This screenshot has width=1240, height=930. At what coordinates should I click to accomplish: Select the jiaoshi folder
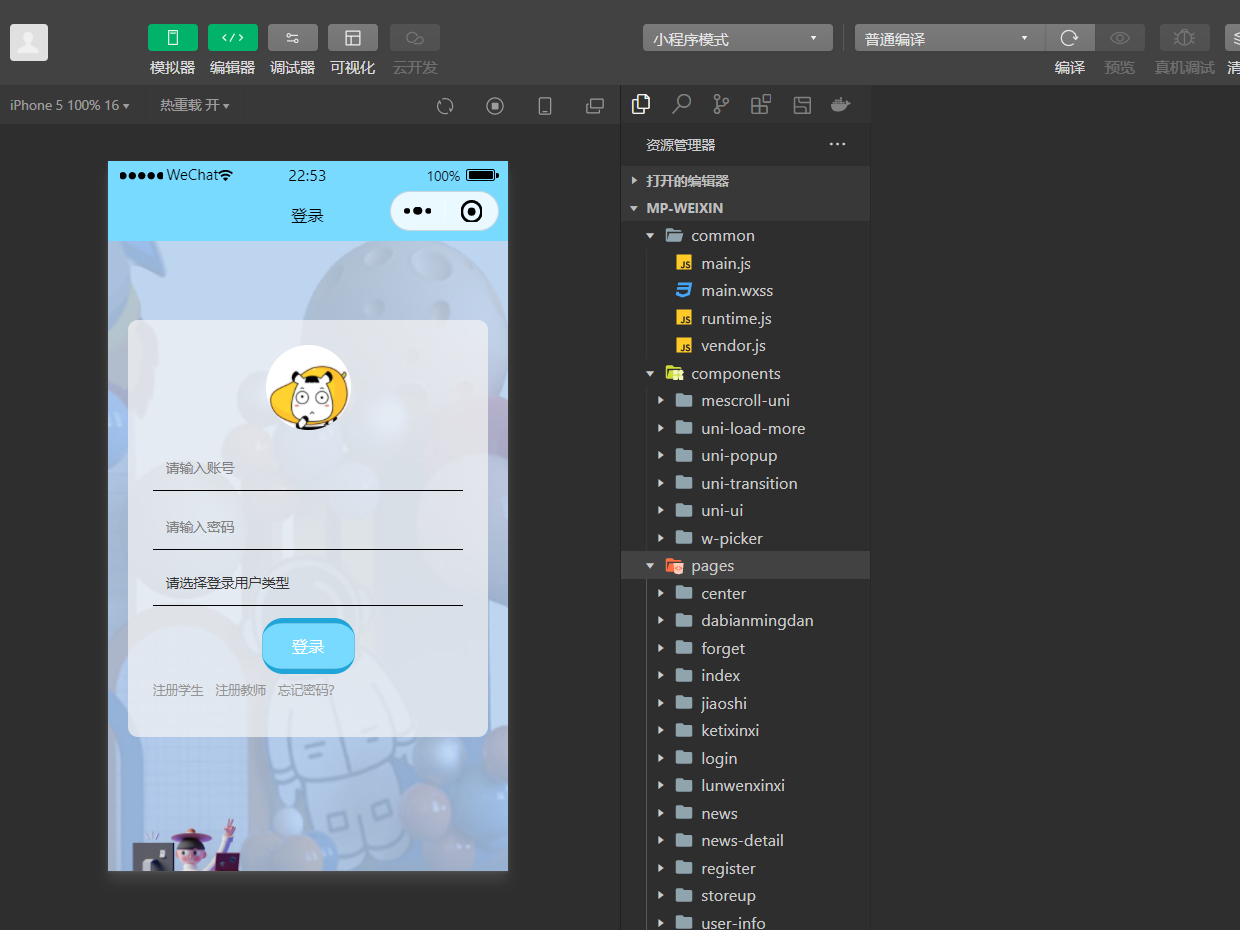pos(745,703)
